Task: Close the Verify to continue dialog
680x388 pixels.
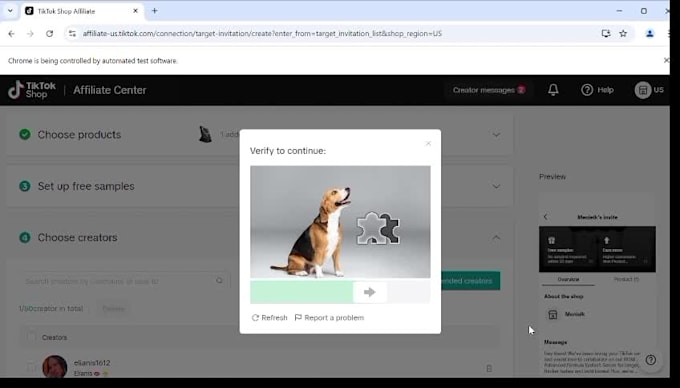Action: tap(428, 143)
